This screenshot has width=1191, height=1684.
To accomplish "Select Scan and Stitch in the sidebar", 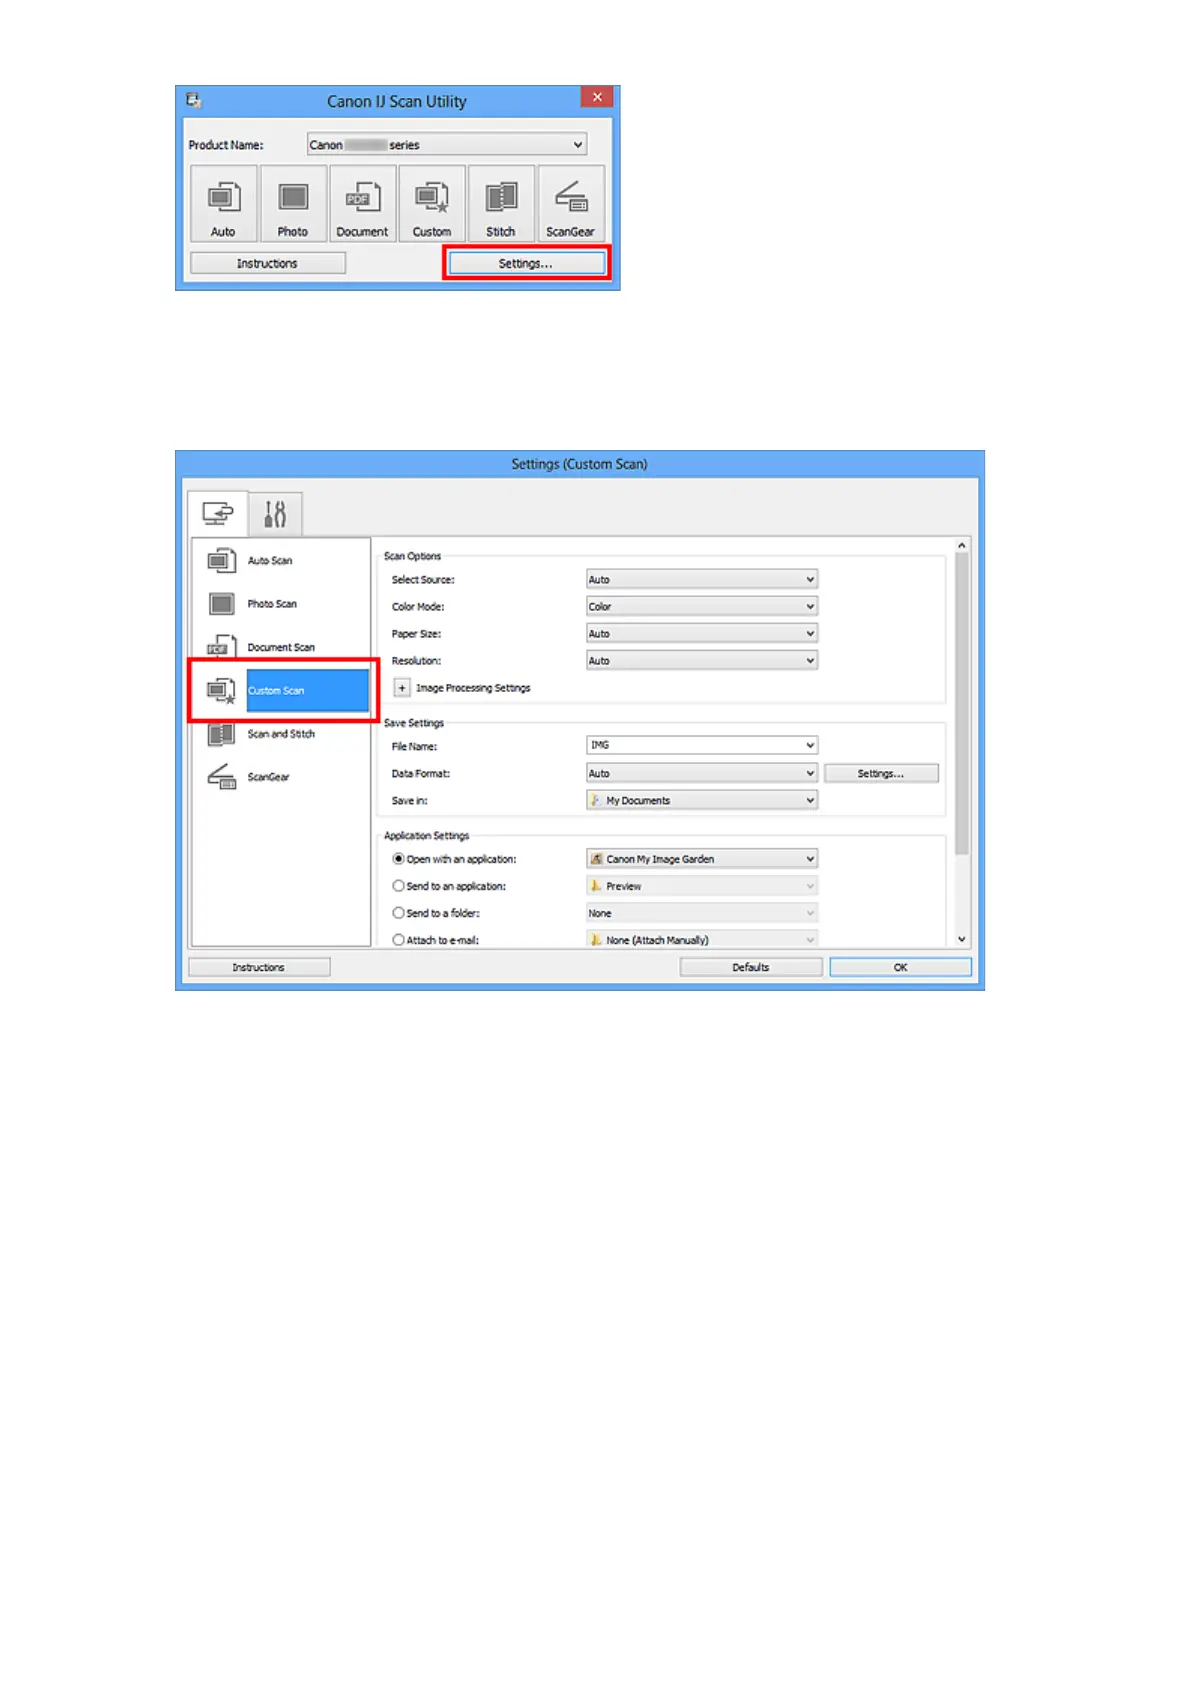I will coord(281,734).
